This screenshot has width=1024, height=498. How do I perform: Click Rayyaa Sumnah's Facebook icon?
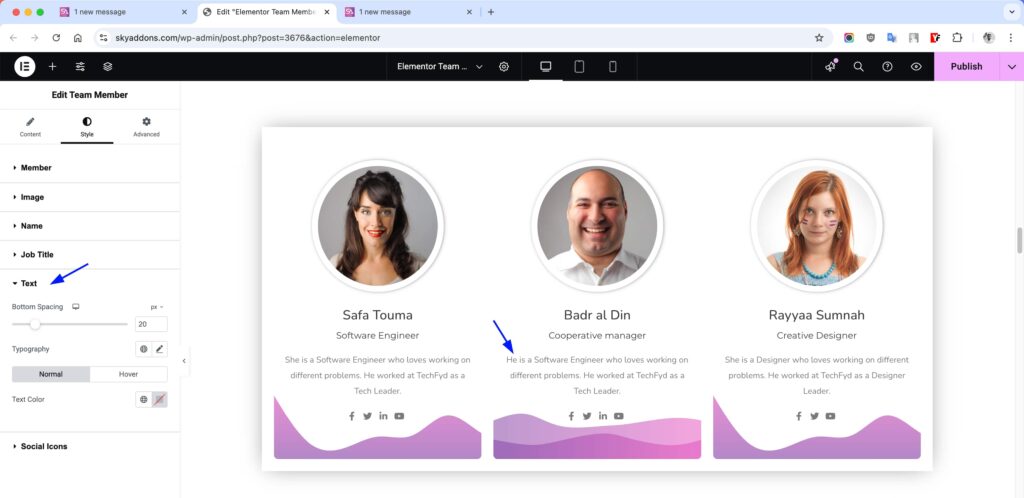(798, 416)
